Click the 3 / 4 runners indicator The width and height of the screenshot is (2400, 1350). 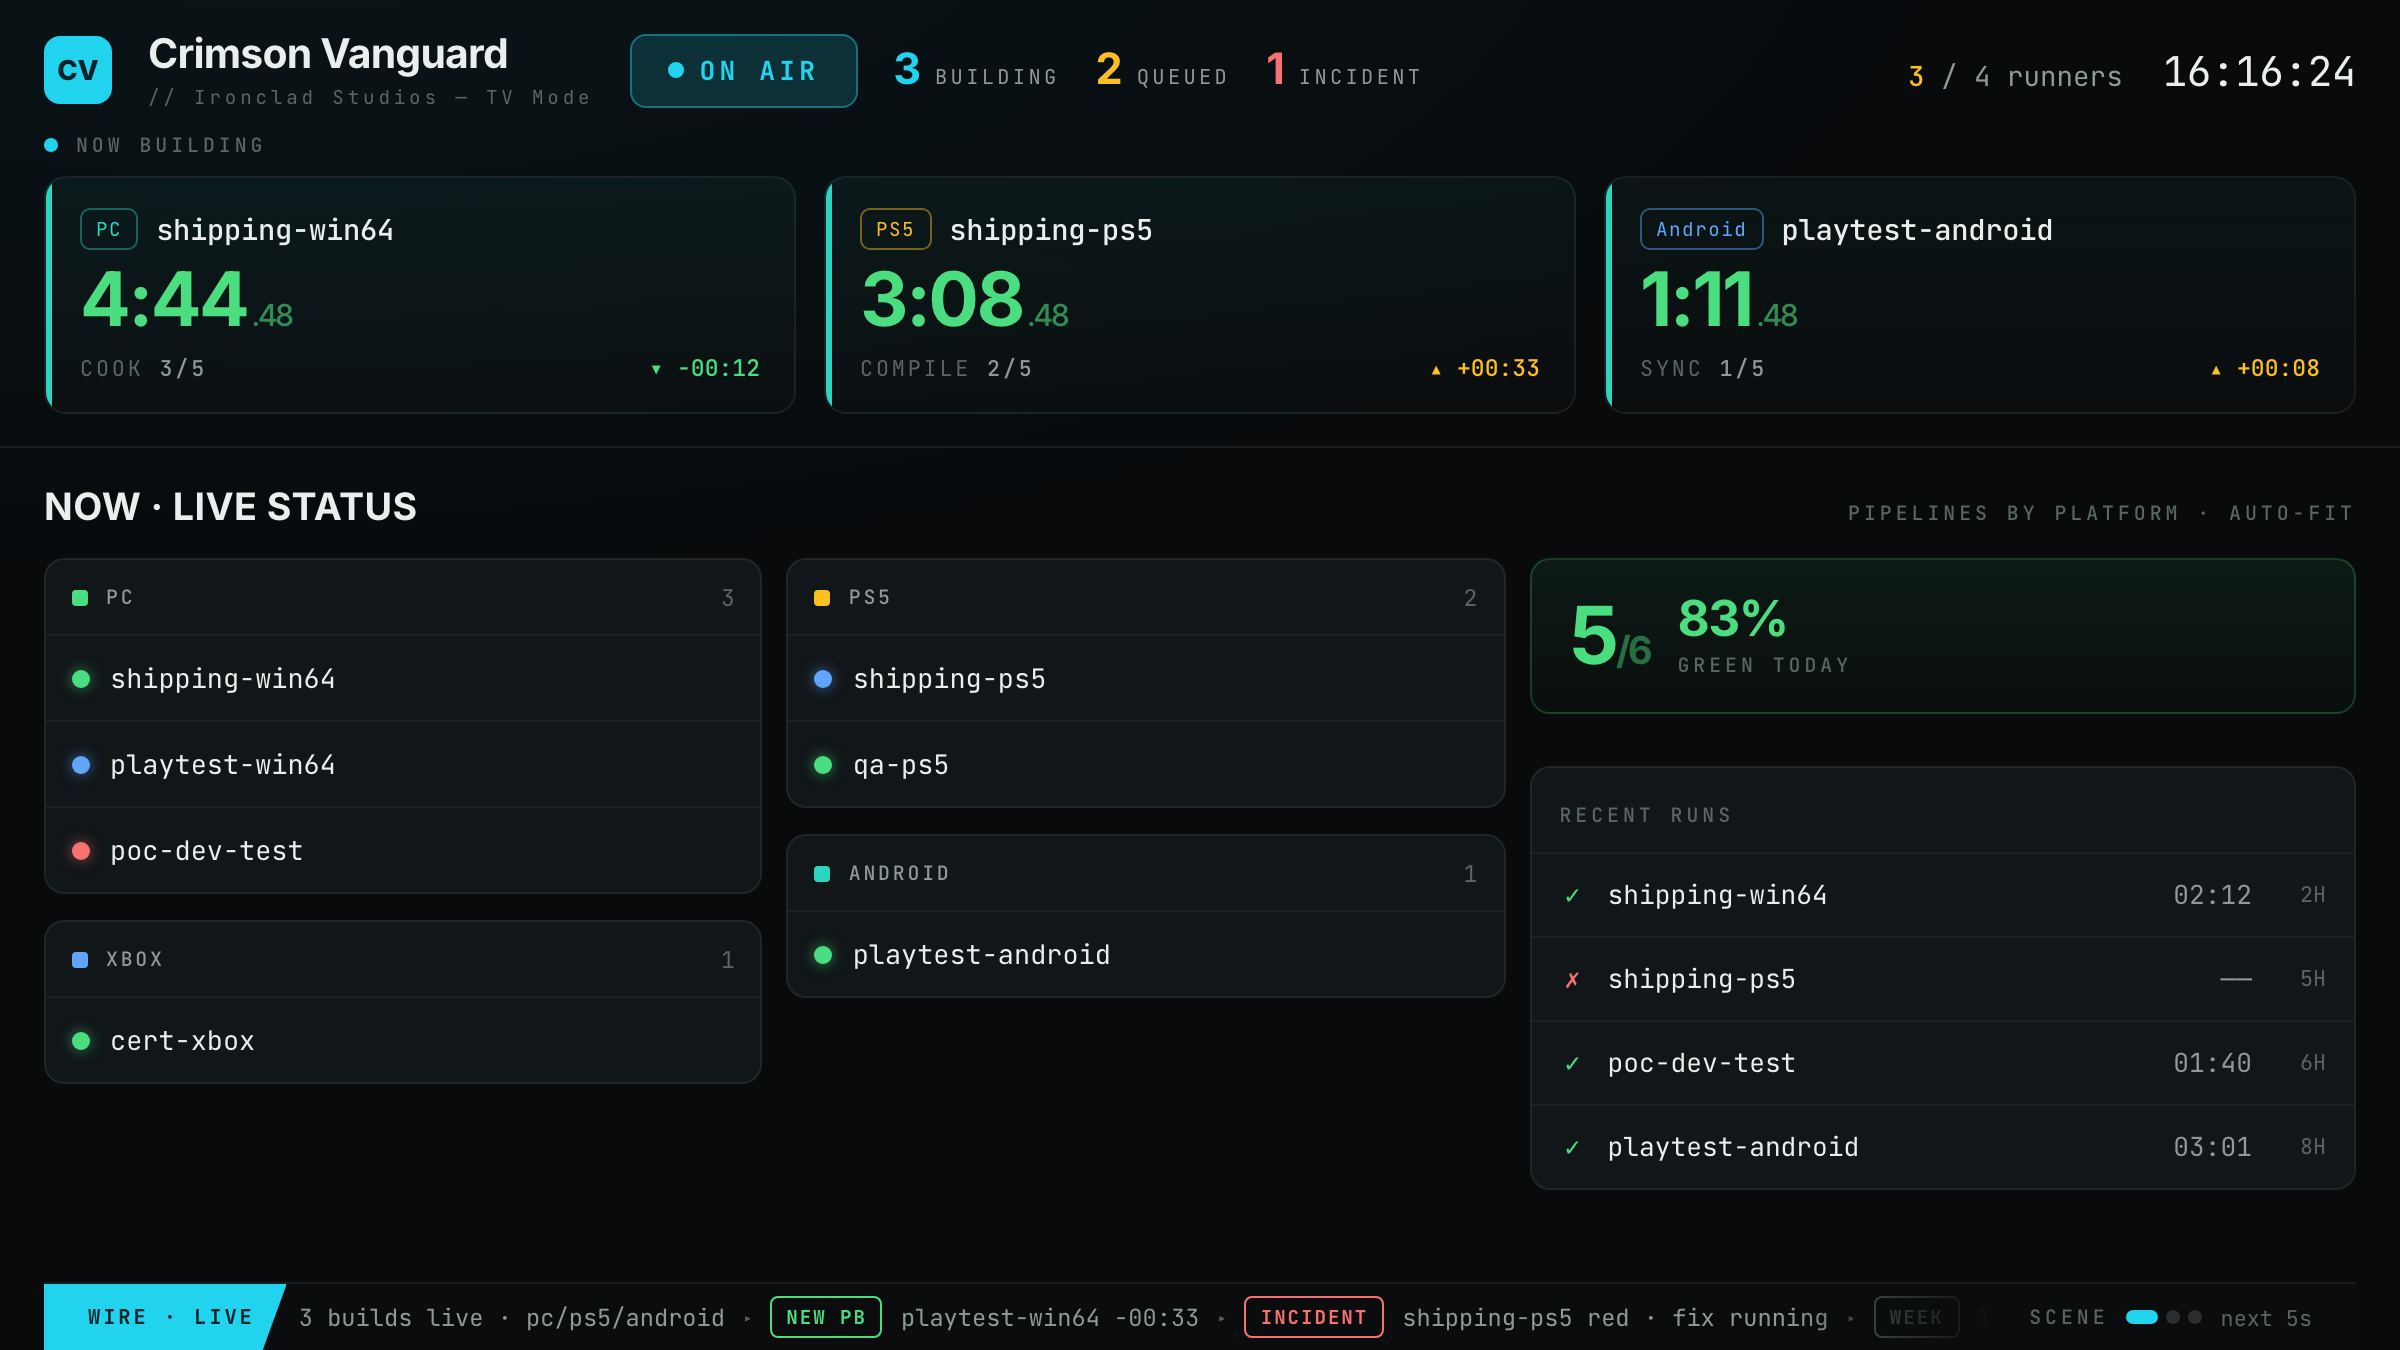click(x=2015, y=77)
